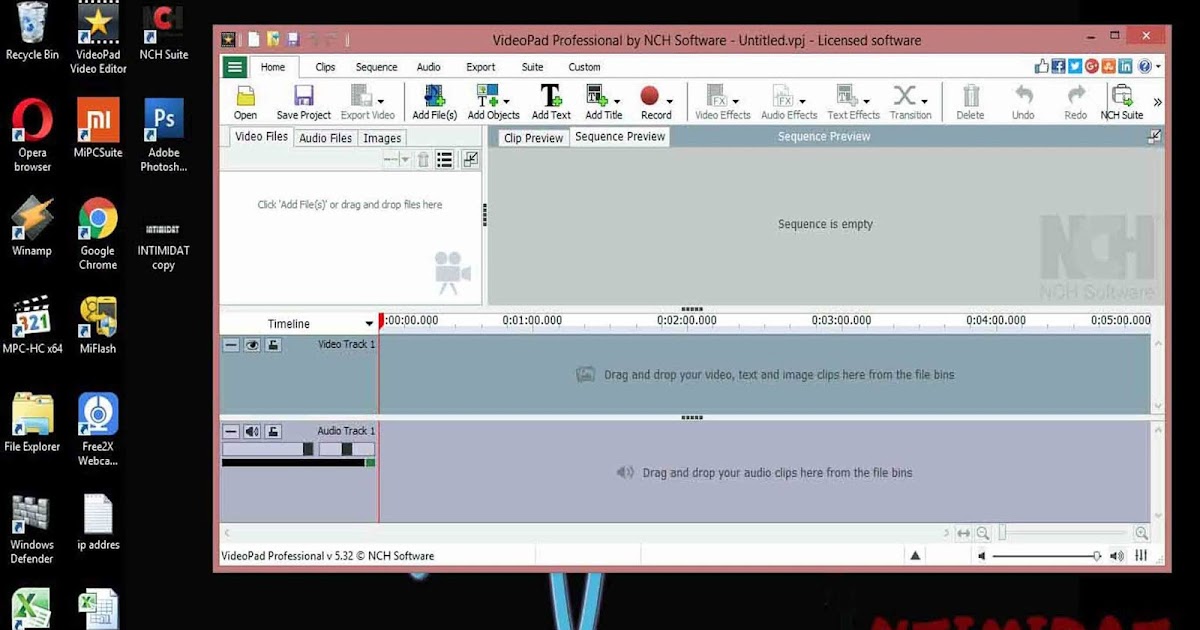This screenshot has height=630, width=1200.
Task: Click the blue help question mark icon
Action: [1144, 66]
